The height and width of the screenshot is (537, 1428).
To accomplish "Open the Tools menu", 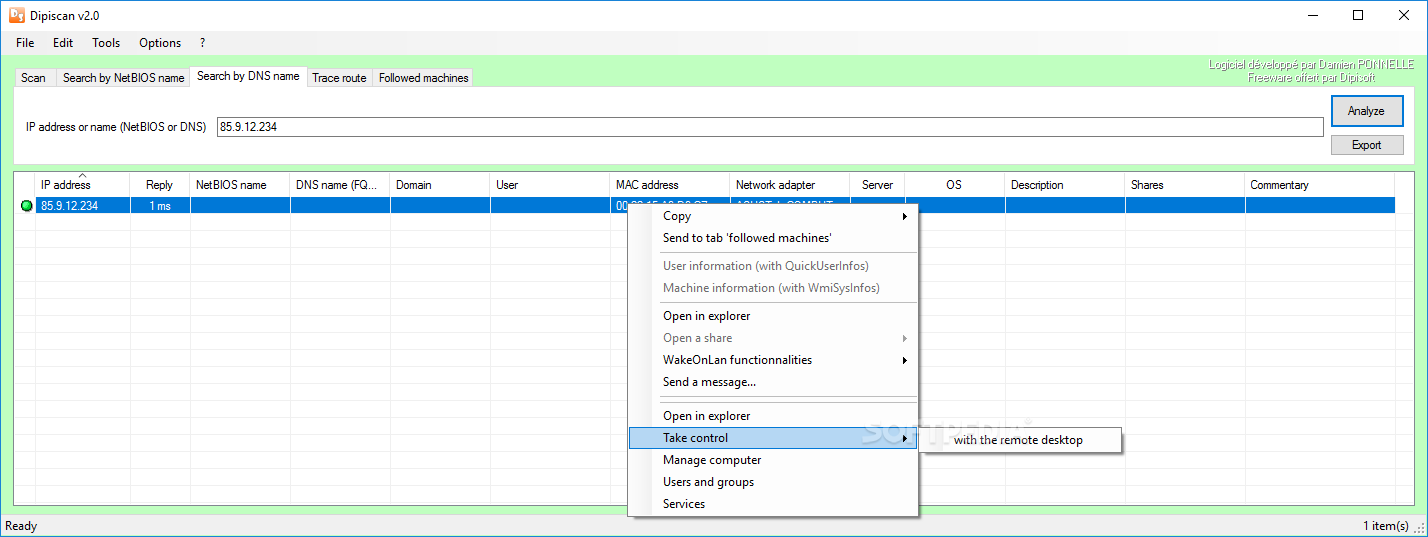I will tap(106, 43).
